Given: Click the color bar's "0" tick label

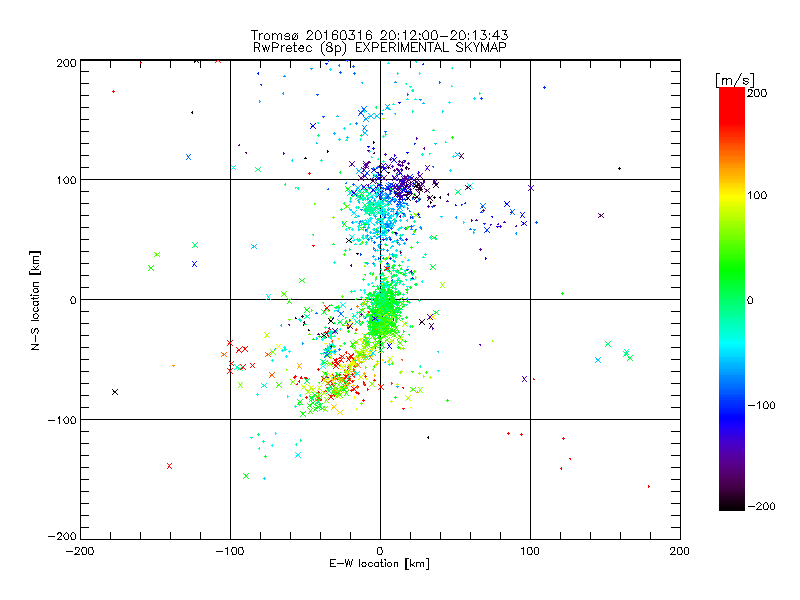Looking at the screenshot, I should point(750,300).
